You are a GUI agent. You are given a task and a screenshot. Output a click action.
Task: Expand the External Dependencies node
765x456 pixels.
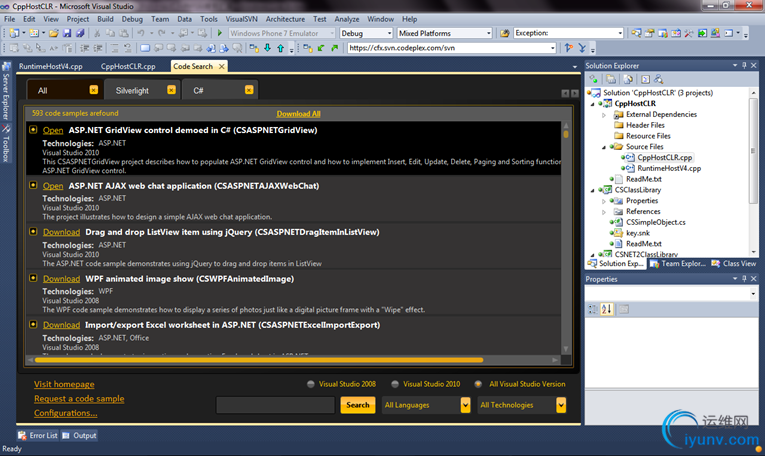[x=604, y=115]
